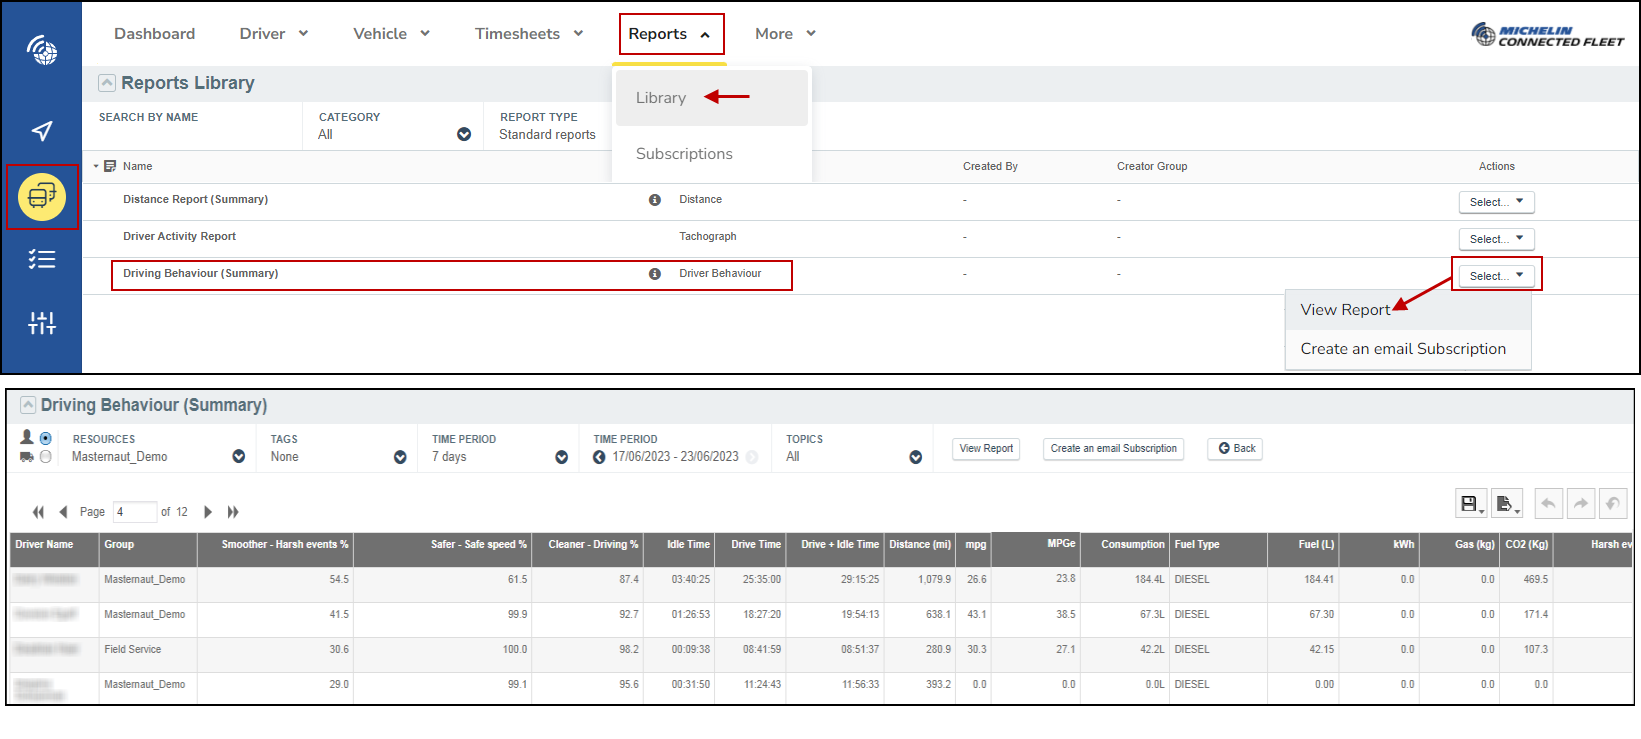Click info icon for Distance Report (Summary)
The height and width of the screenshot is (739, 1641).
655,200
